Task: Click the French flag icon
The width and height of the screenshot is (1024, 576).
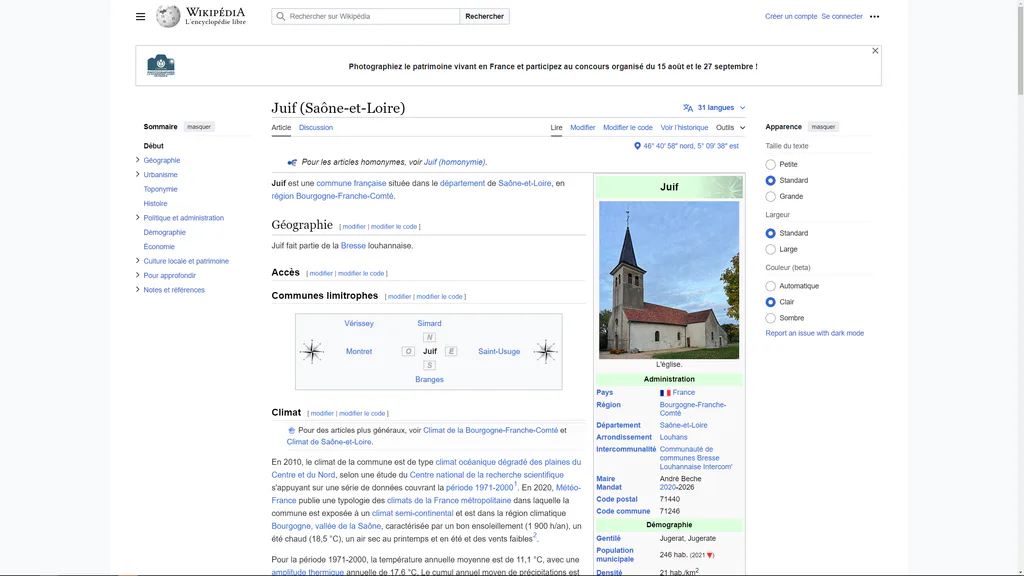Action: 665,393
